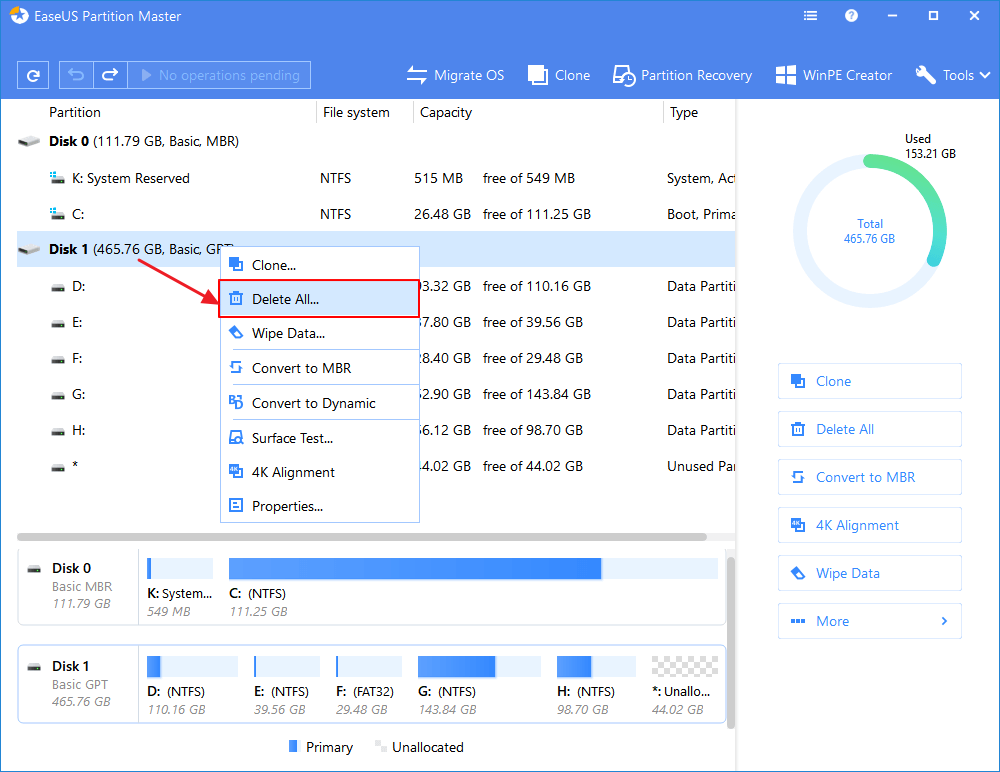Image resolution: width=1000 pixels, height=772 pixels.
Task: Select the Disk 0 header row in list
Action: (x=376, y=141)
